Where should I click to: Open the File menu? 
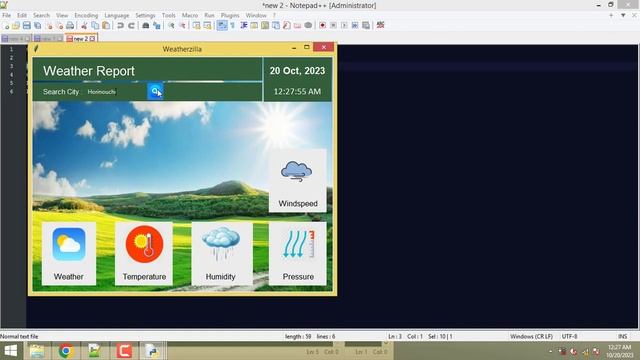[x=7, y=15]
